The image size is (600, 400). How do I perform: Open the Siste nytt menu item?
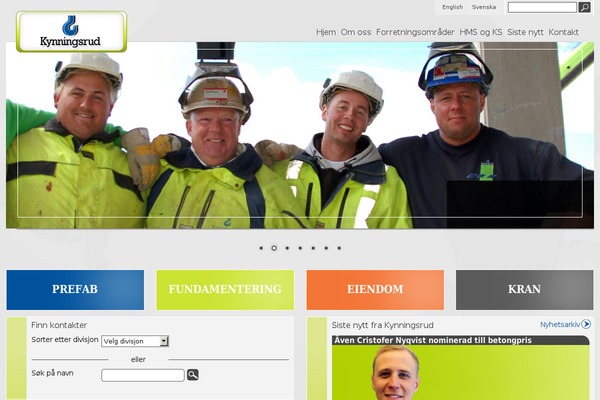coord(525,32)
